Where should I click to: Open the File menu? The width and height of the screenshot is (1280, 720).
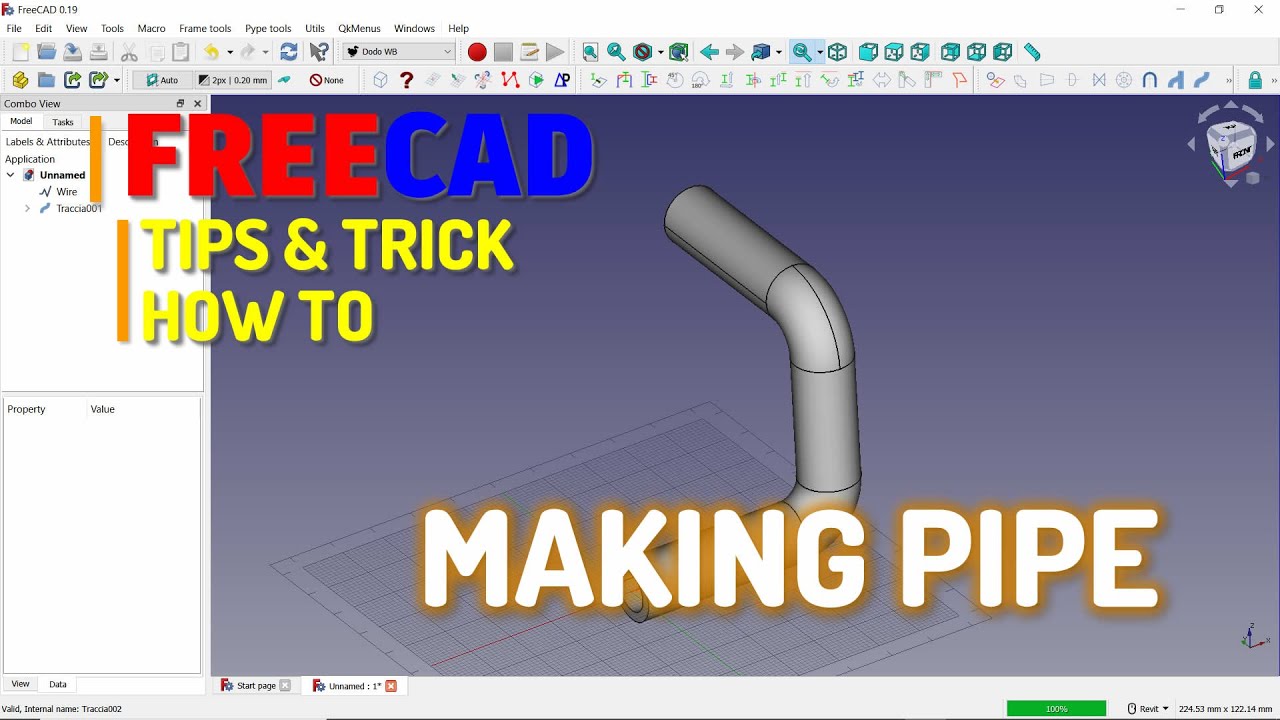[x=14, y=28]
